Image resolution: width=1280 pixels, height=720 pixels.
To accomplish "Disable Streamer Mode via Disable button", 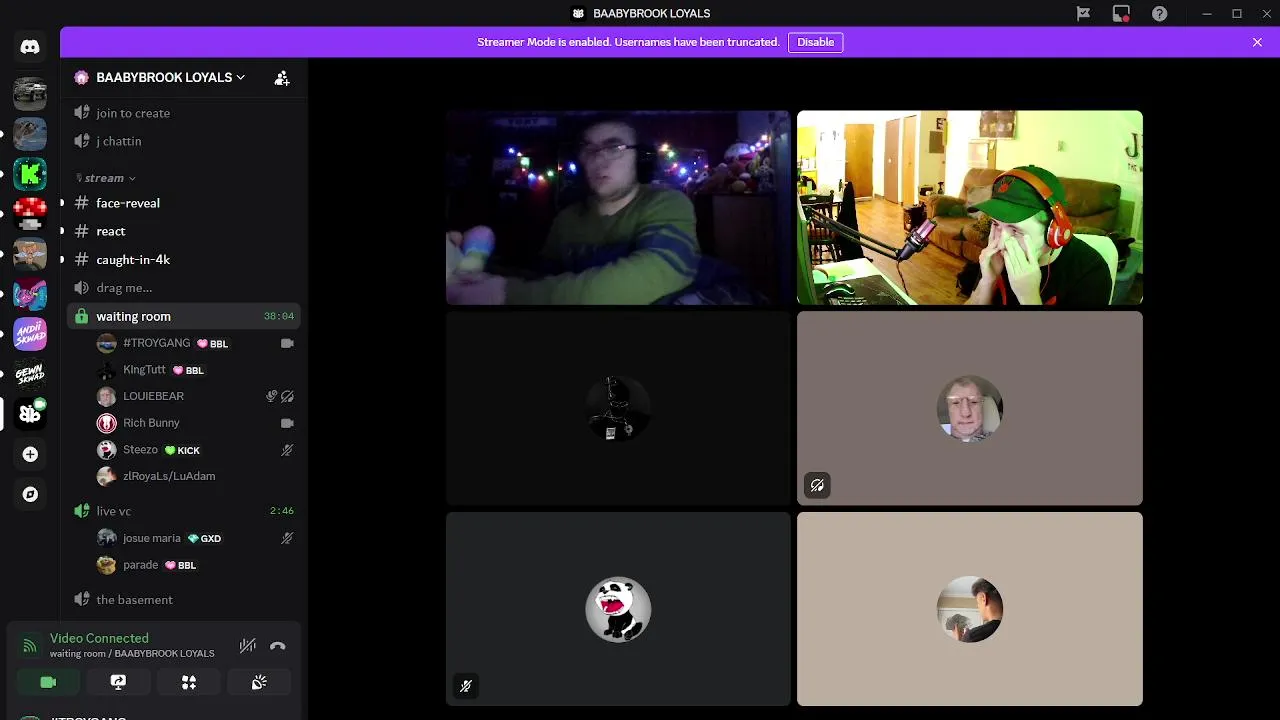I will click(815, 42).
